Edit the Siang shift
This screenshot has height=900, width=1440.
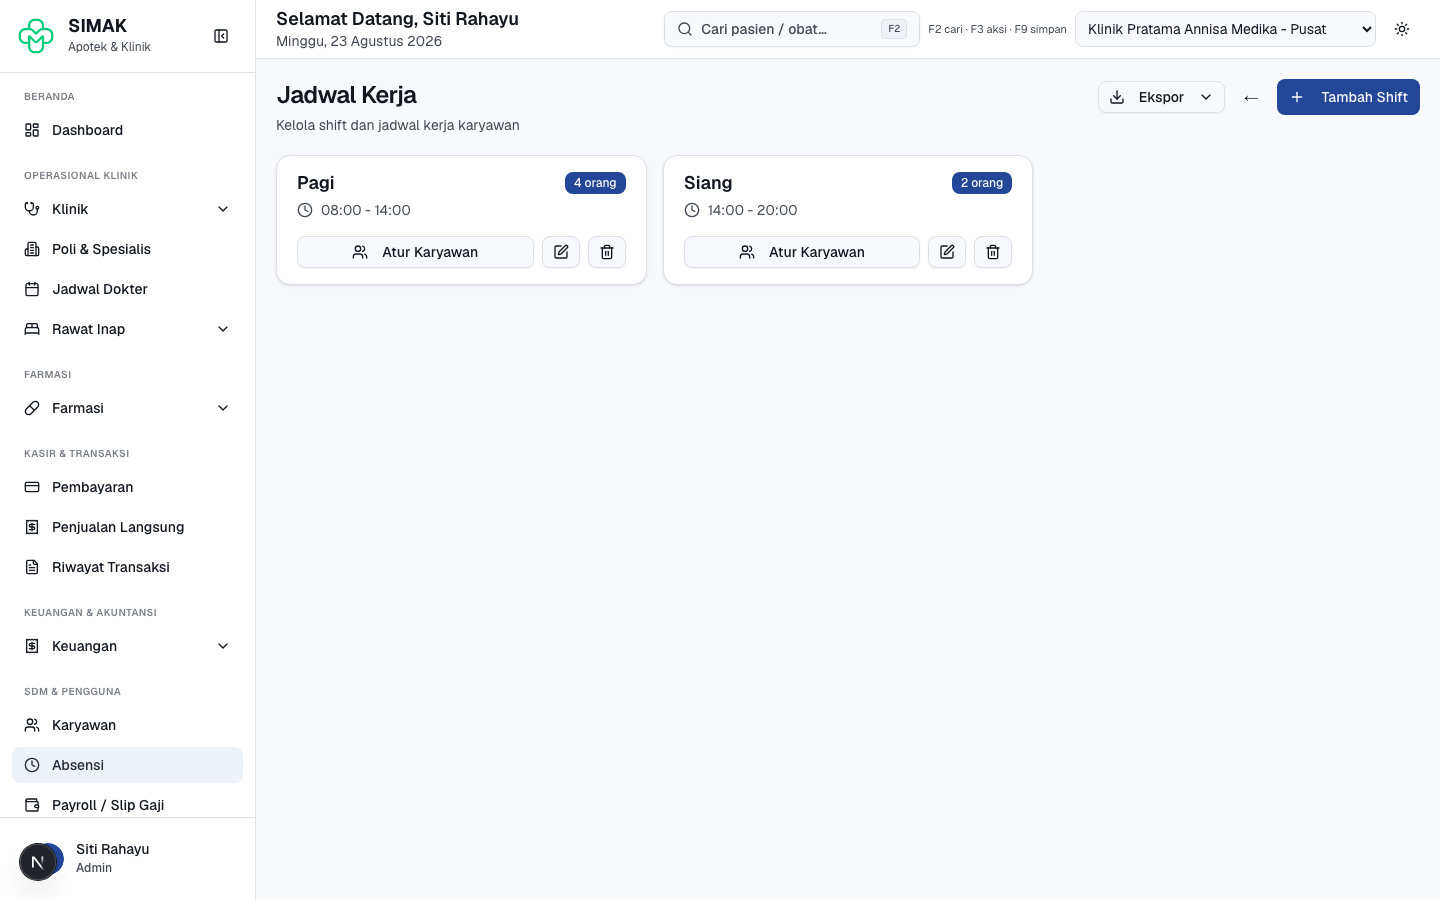point(947,252)
